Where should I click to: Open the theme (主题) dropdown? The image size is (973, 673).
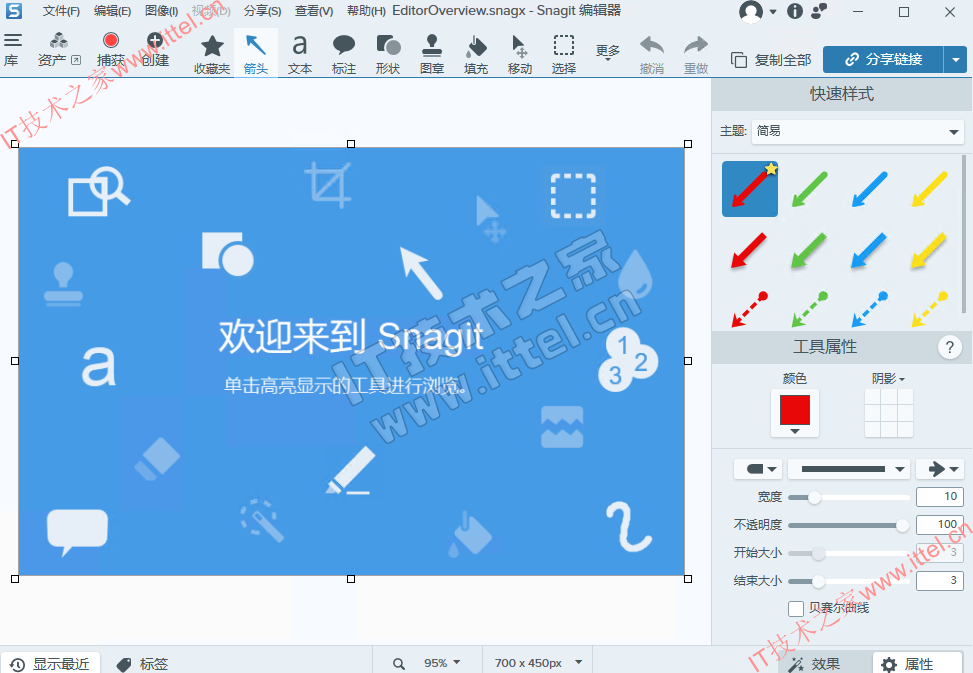pos(858,131)
